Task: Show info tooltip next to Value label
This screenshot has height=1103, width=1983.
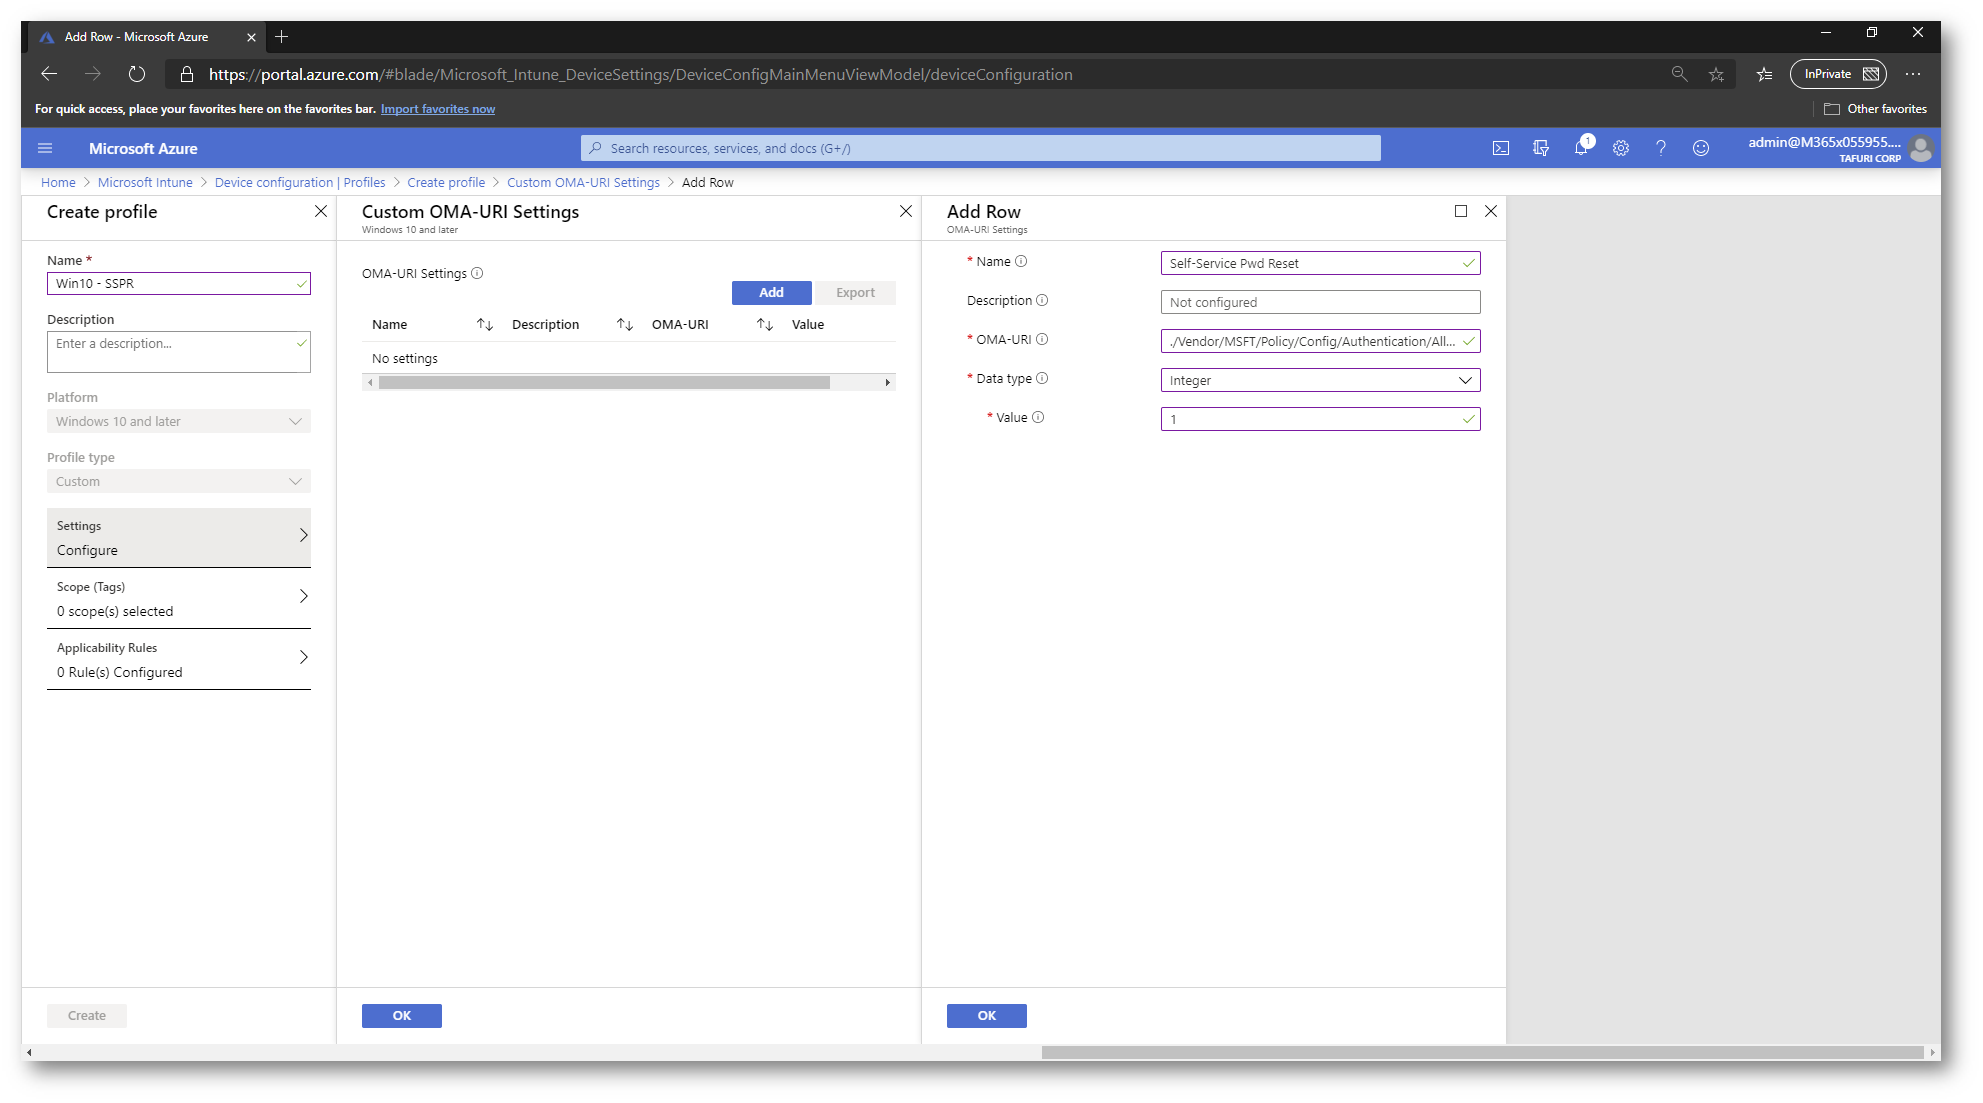Action: coord(1038,417)
